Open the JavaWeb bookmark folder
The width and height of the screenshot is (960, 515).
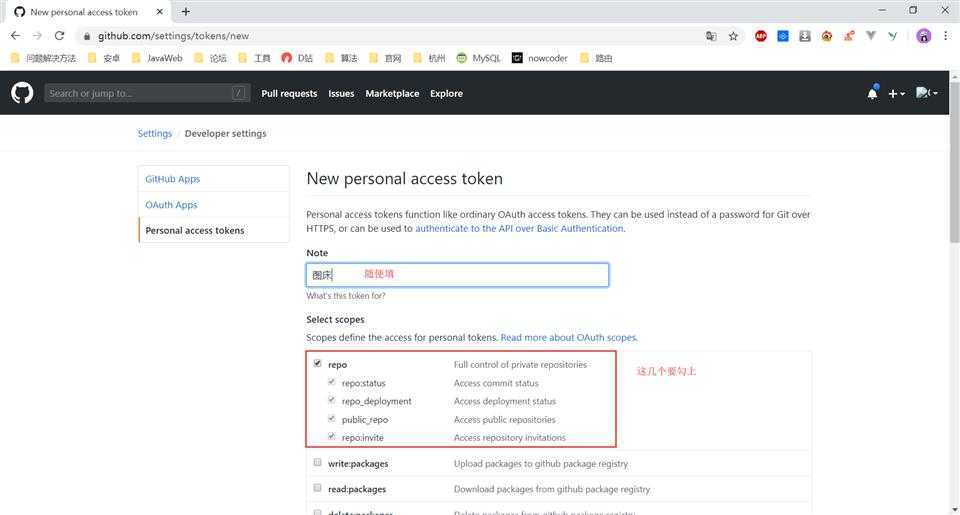[x=157, y=58]
